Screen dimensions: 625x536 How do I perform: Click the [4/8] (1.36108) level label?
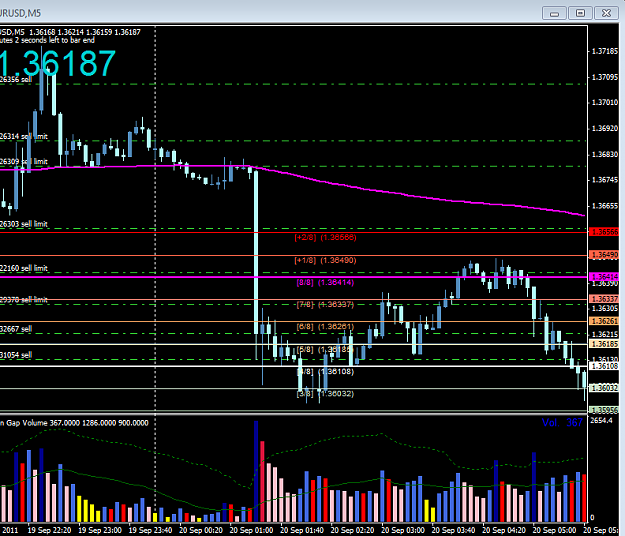pyautogui.click(x=325, y=372)
